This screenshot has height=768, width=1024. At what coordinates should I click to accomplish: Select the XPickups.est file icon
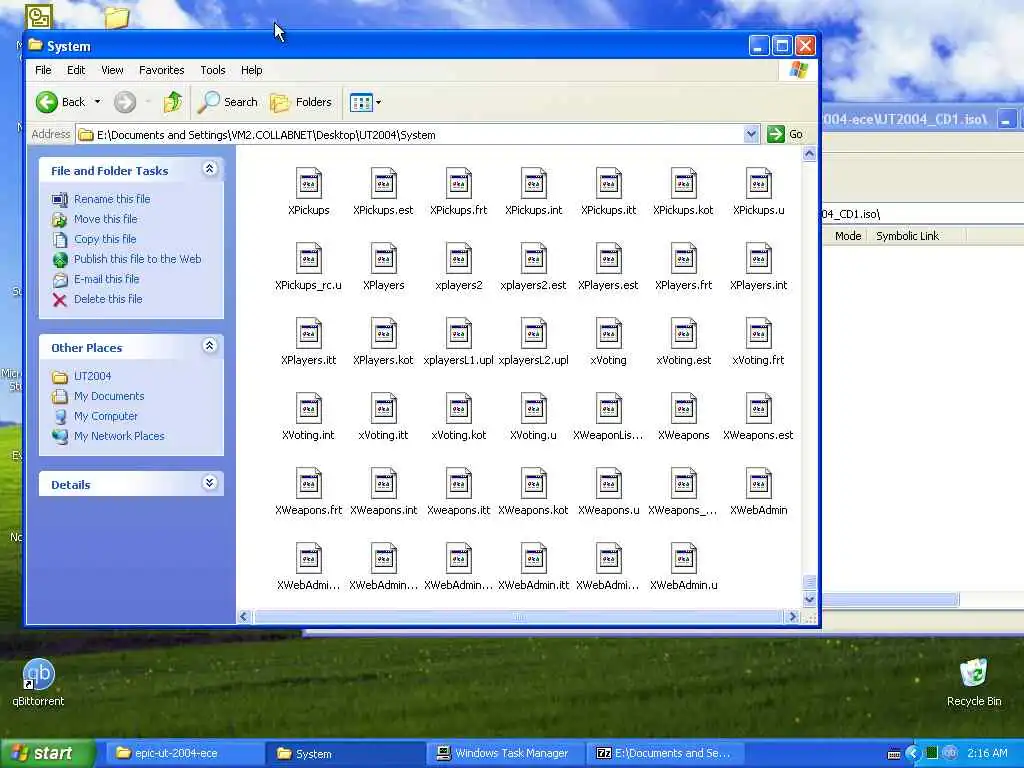click(x=383, y=184)
